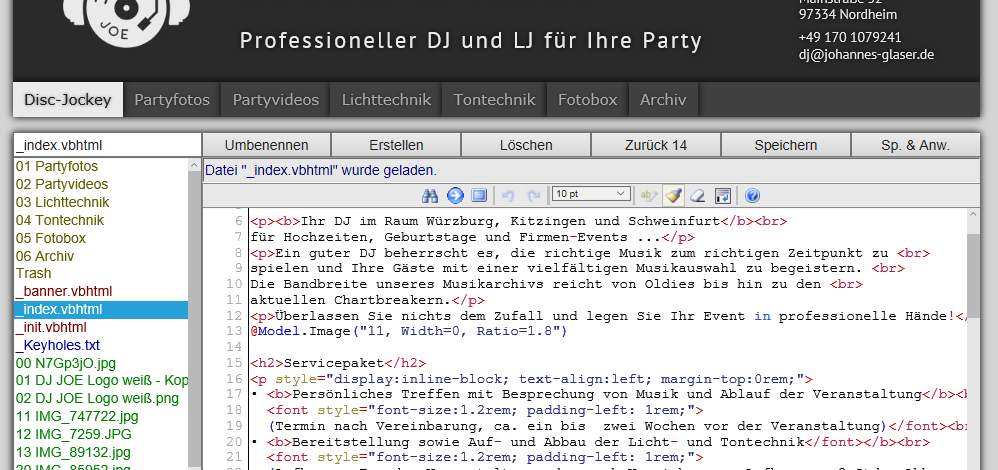
Task: Open the Archiv tab
Action: (663, 99)
